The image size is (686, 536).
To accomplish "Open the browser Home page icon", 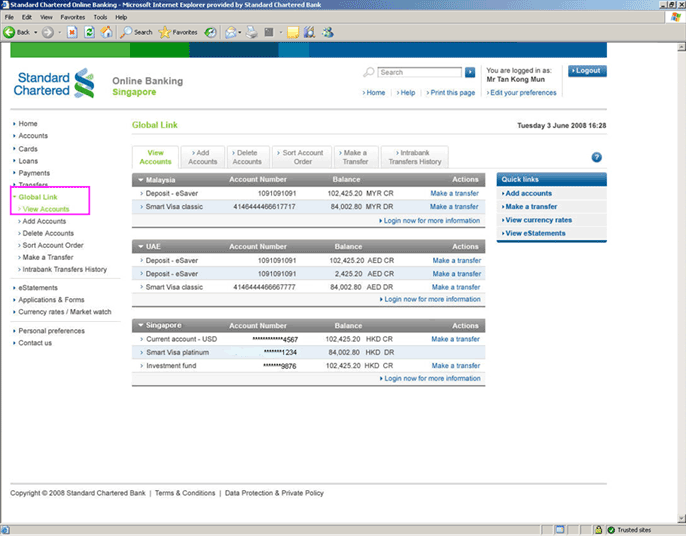I will point(106,32).
